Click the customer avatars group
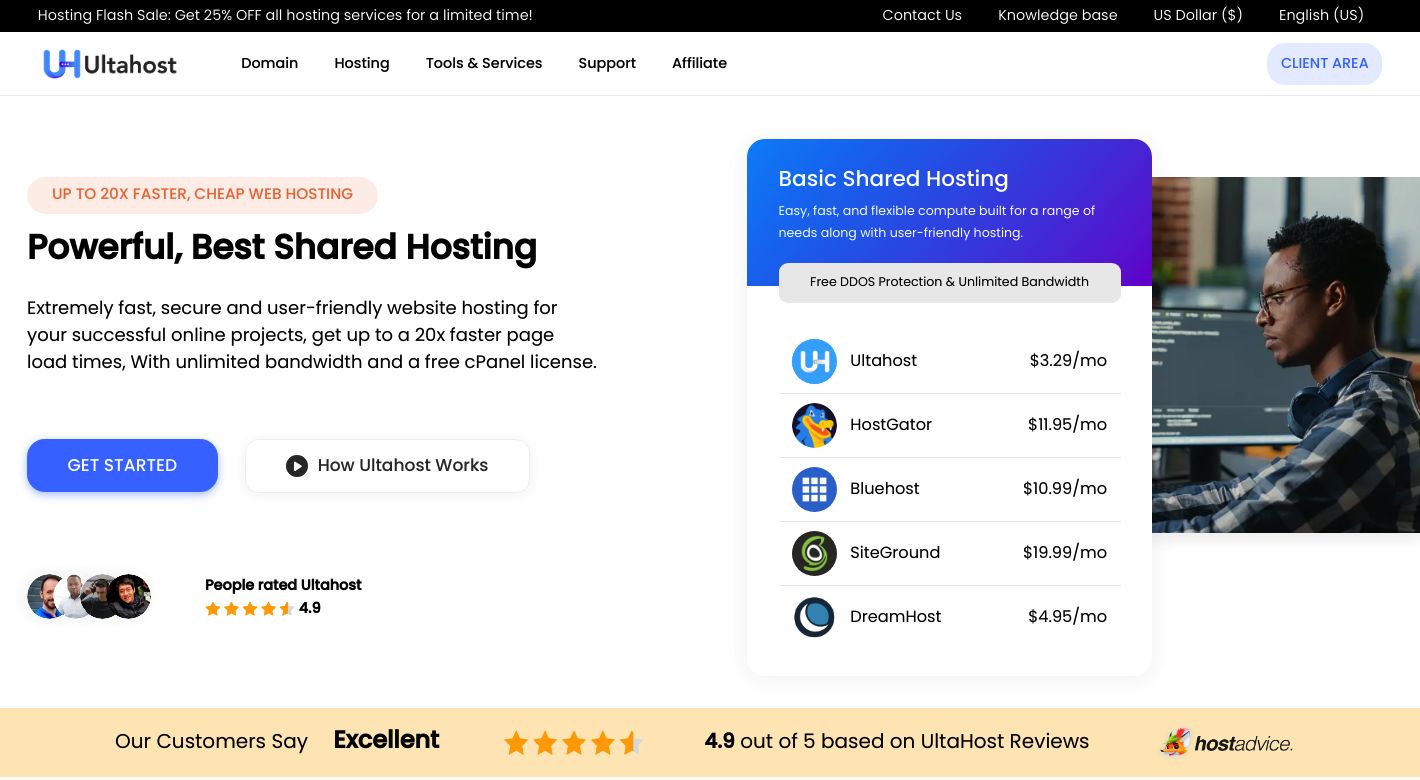The height and width of the screenshot is (780, 1420). [89, 597]
